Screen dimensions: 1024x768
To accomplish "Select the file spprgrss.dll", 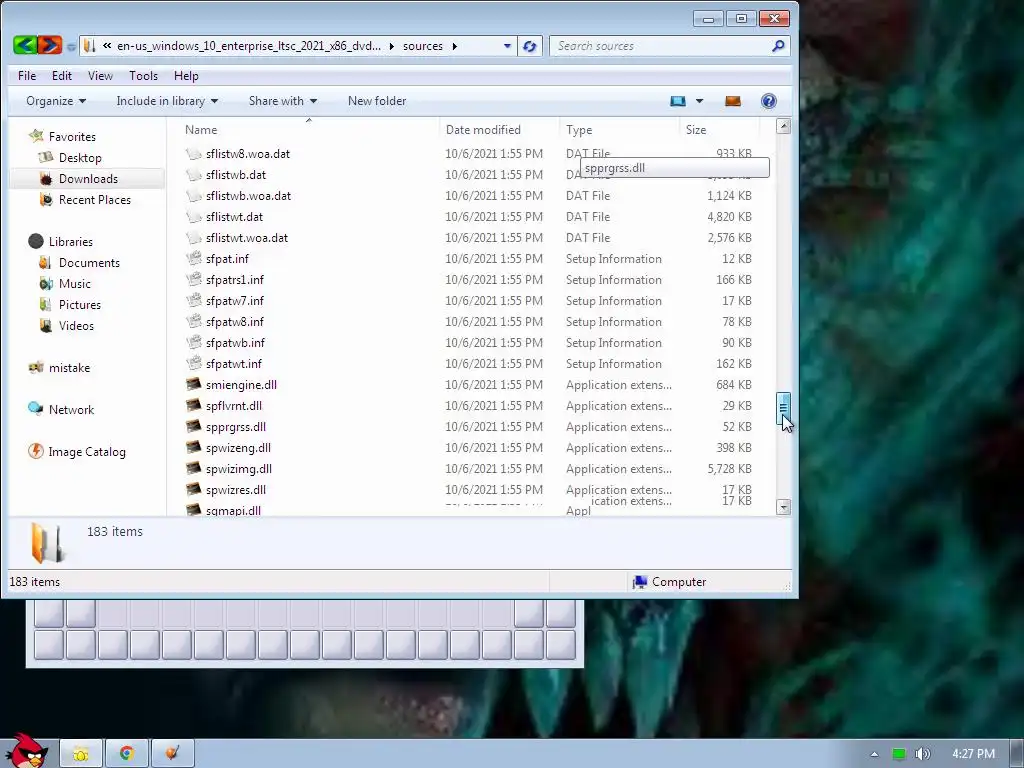I will (x=235, y=426).
